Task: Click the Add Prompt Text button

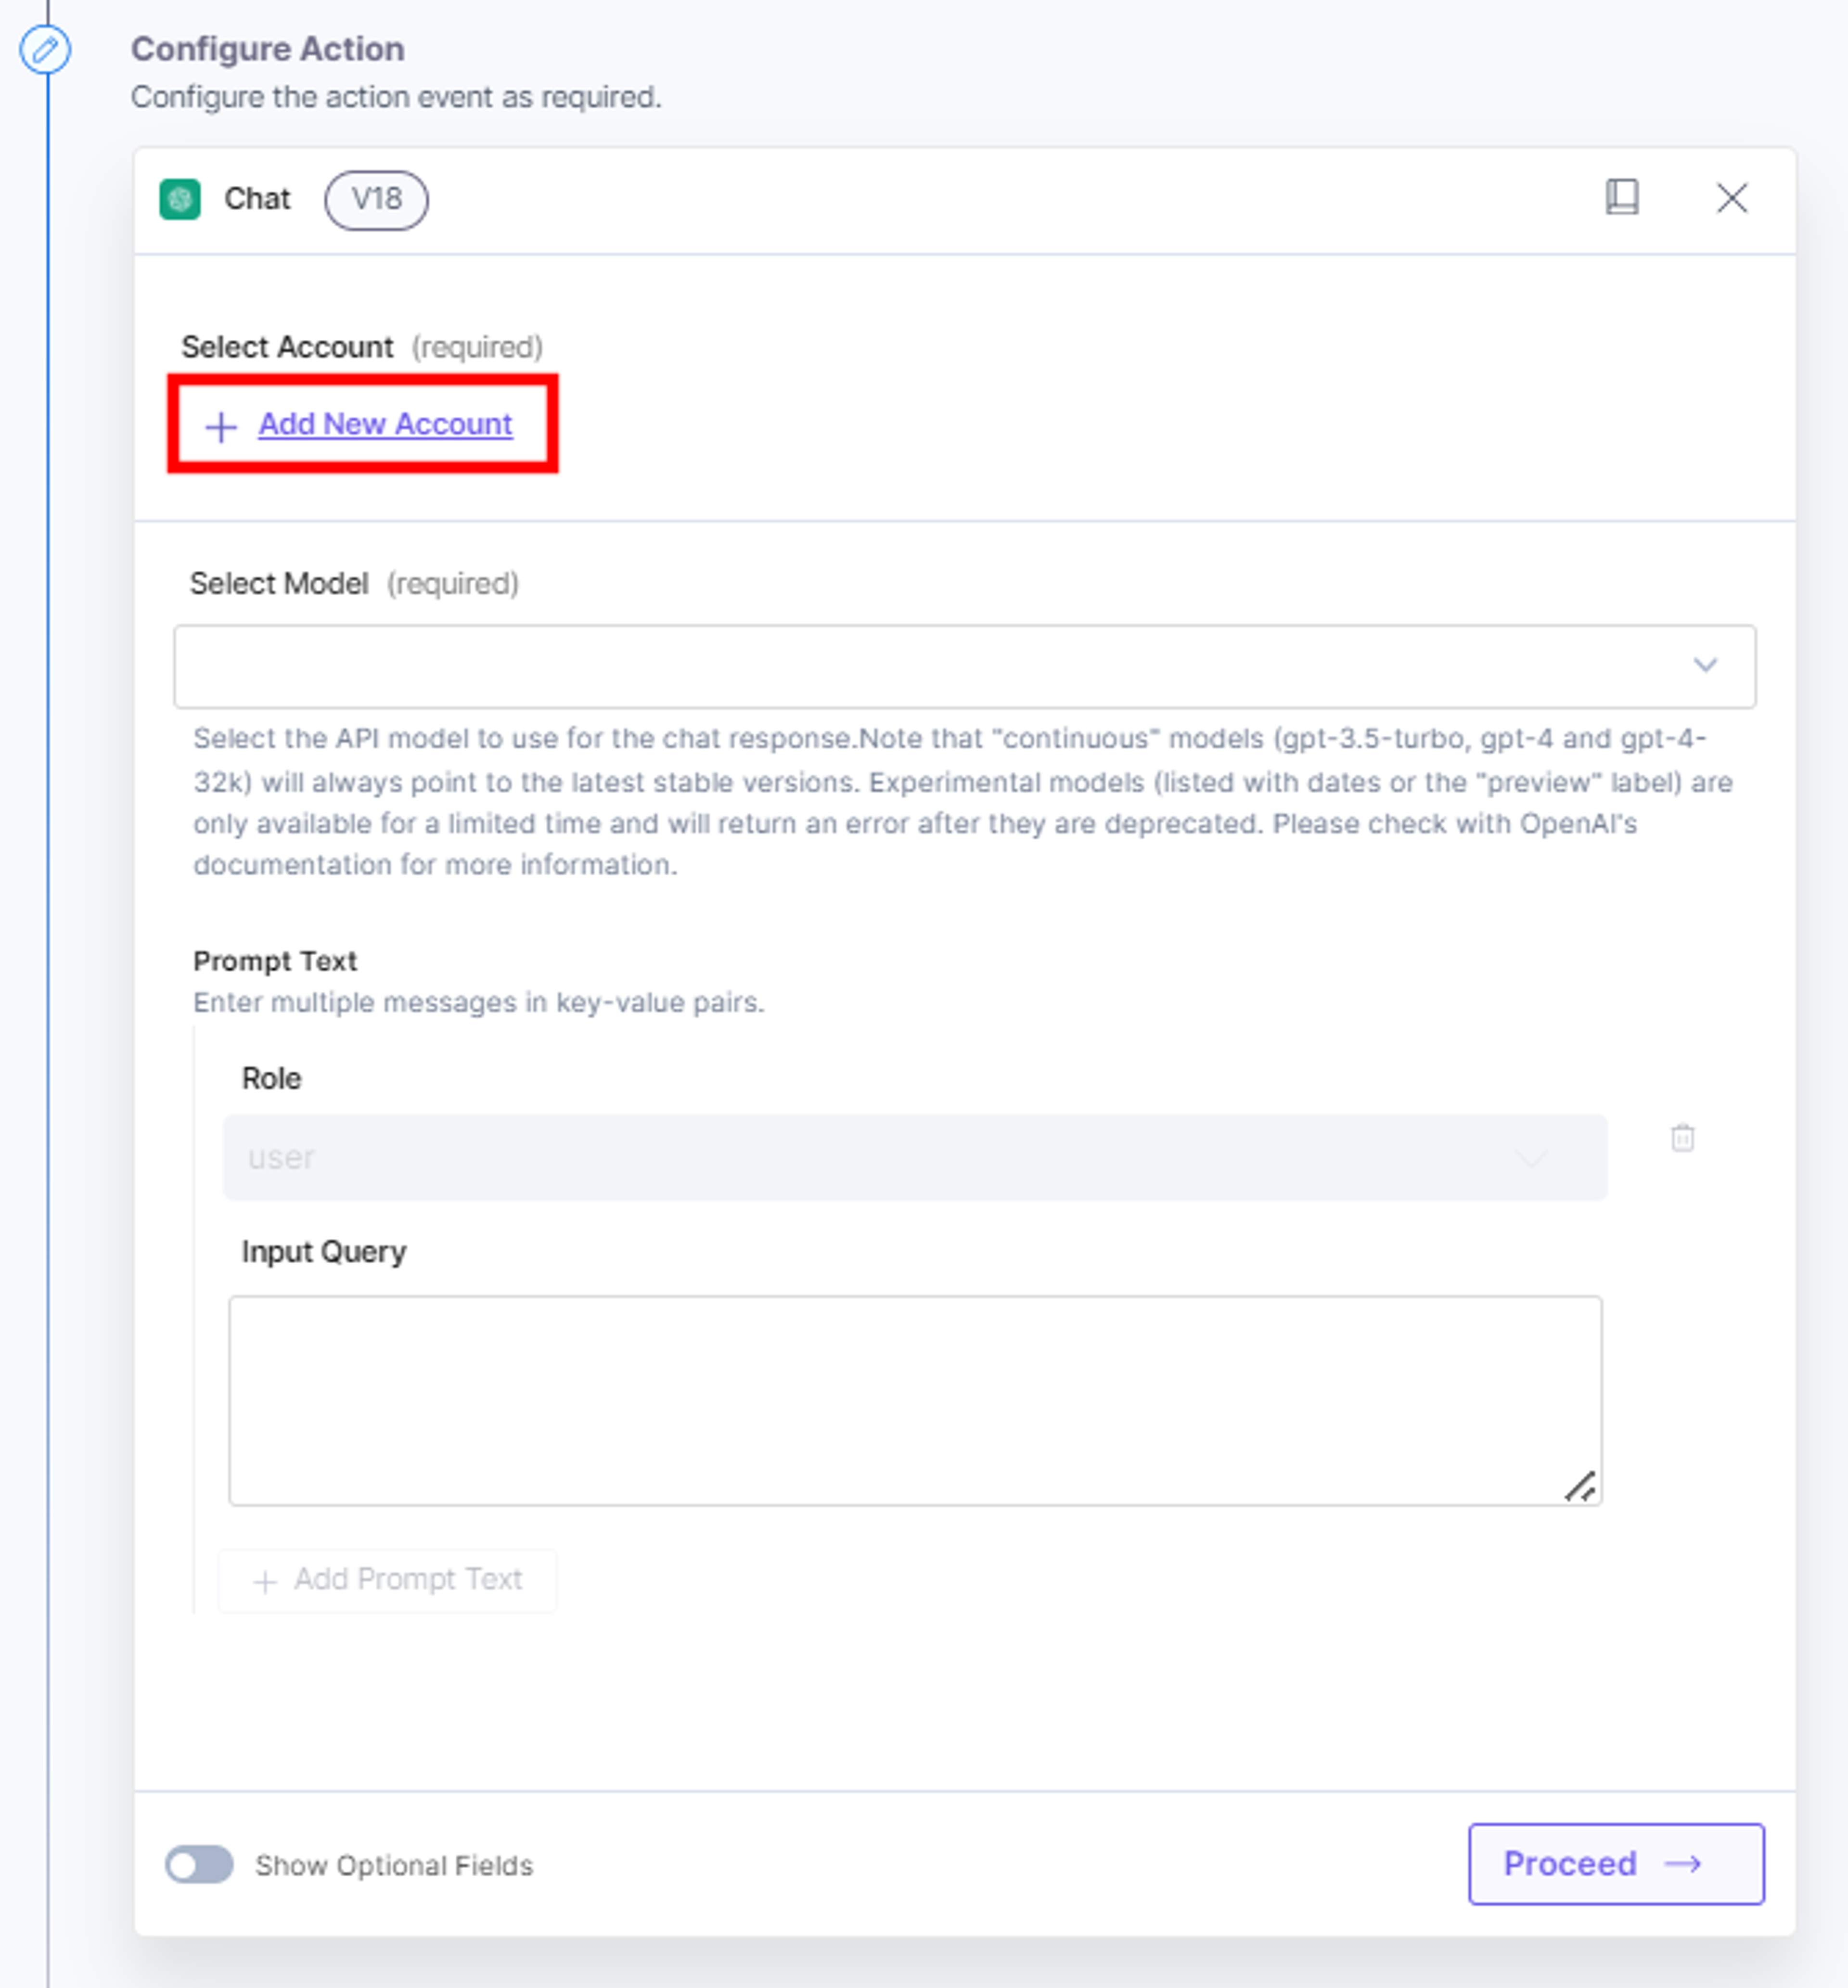Action: 388,1580
